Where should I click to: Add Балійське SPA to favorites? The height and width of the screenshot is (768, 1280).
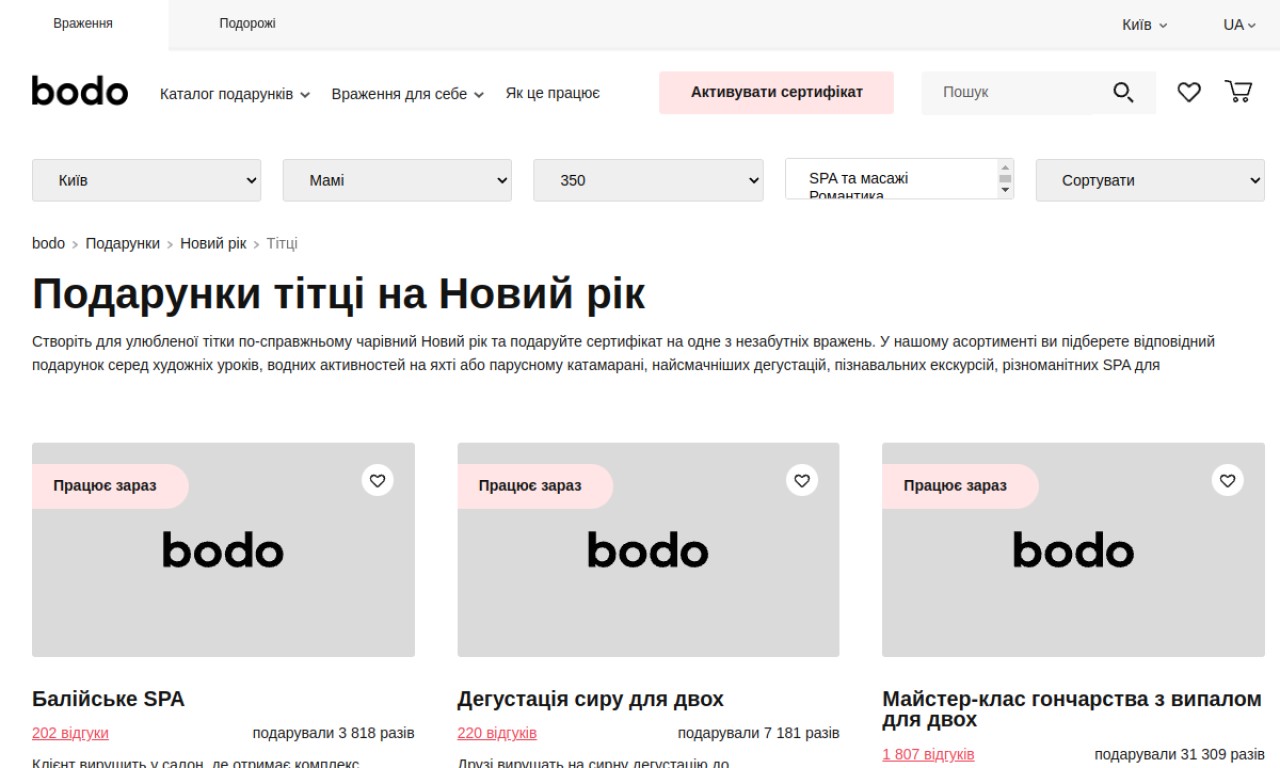(377, 480)
